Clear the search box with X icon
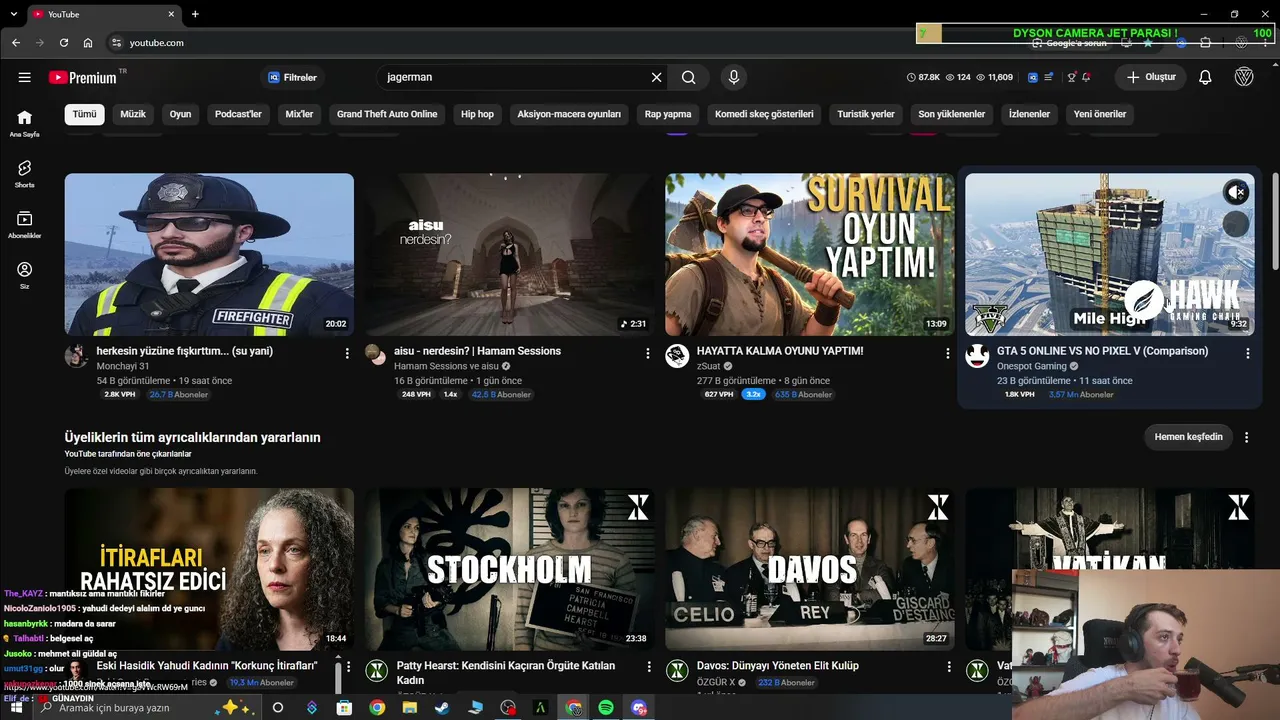 coord(657,77)
